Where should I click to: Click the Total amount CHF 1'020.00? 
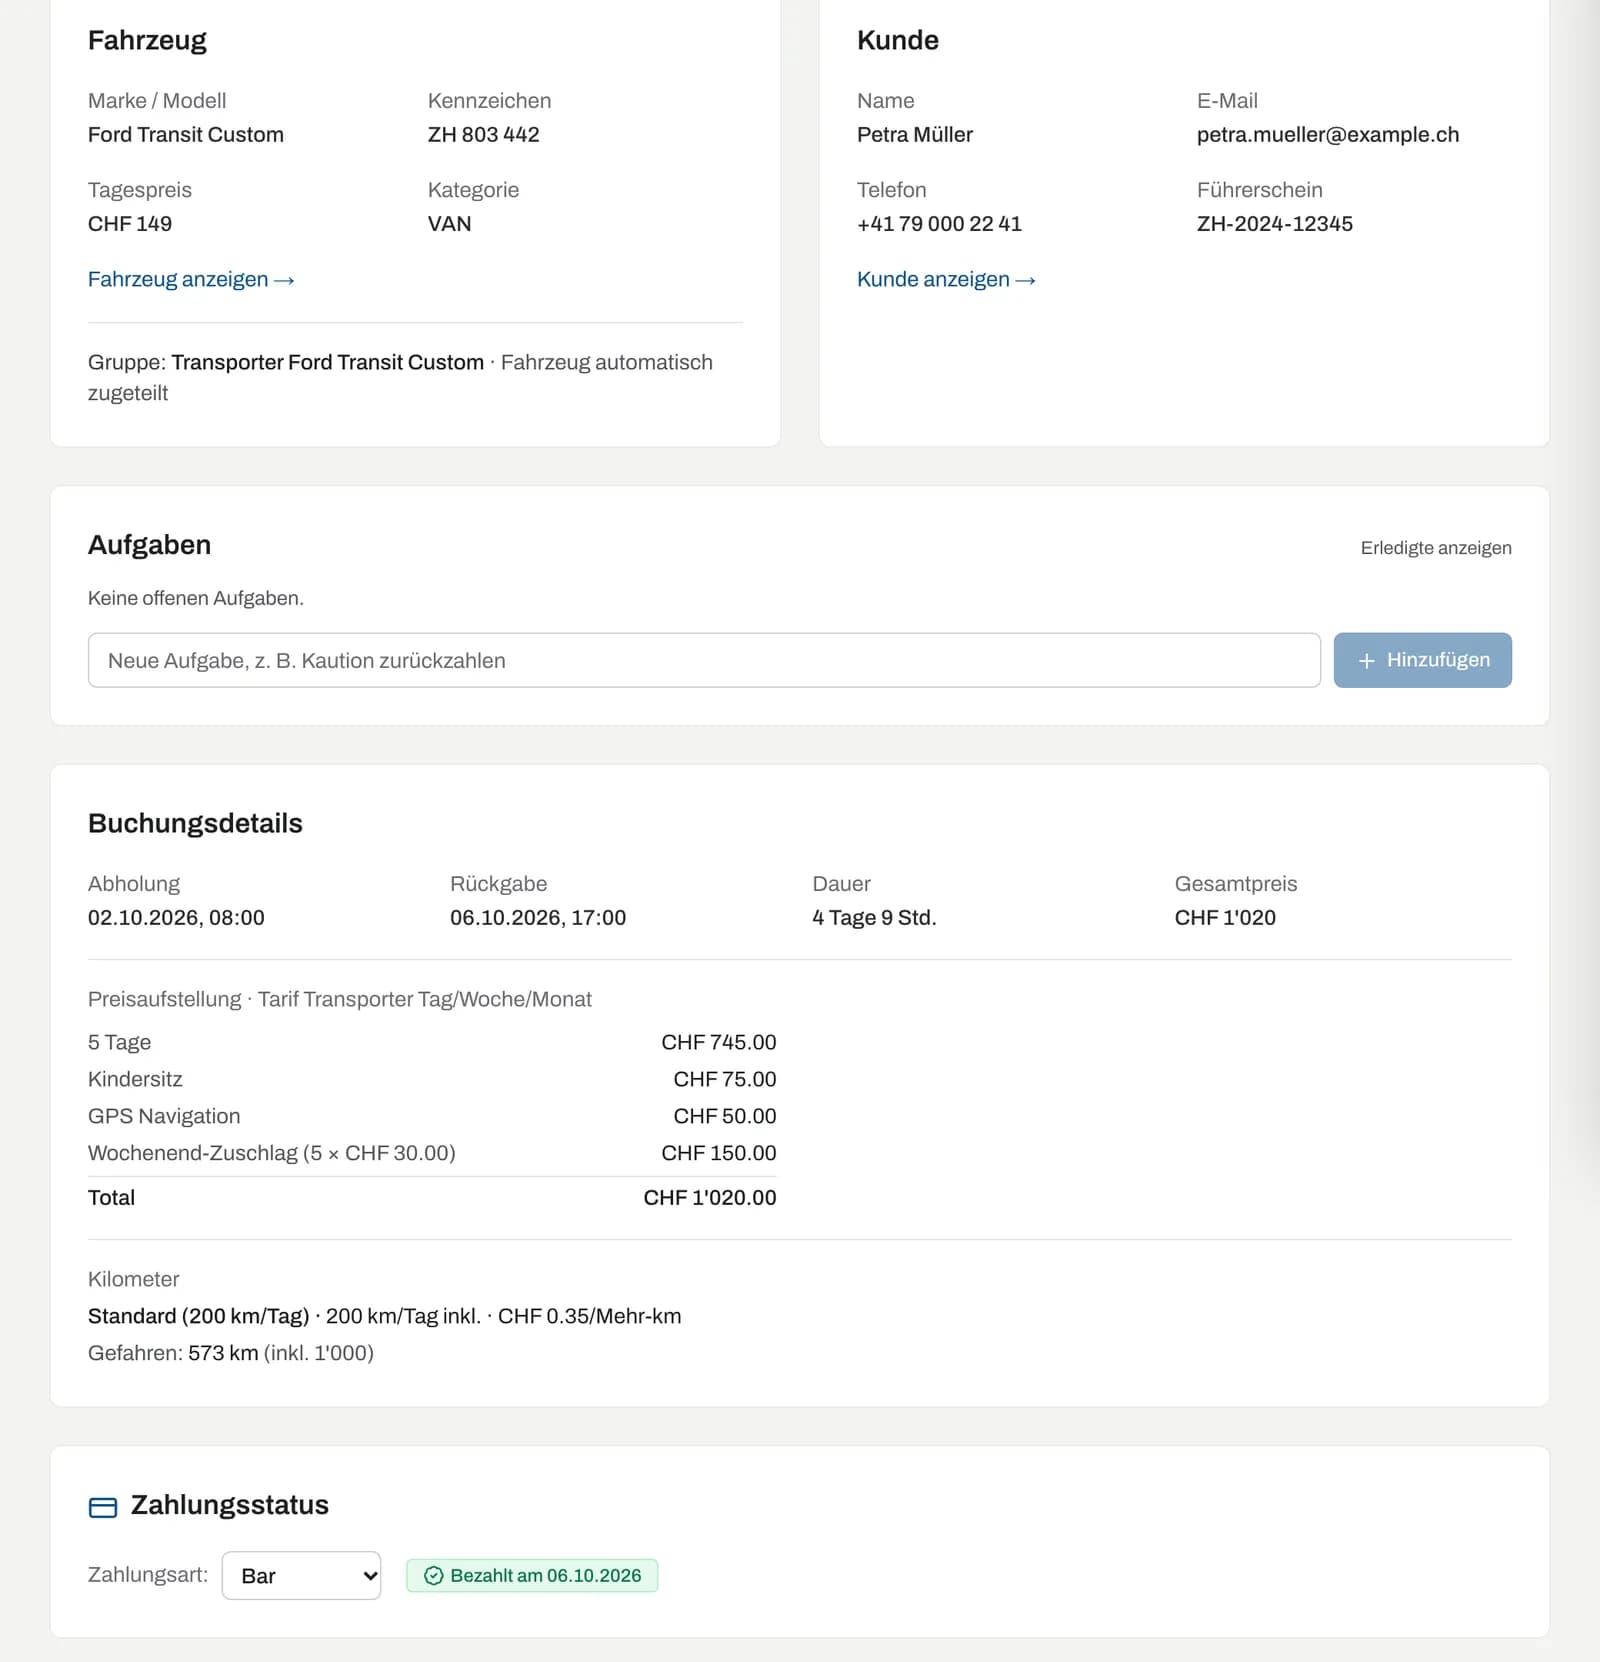tap(710, 1198)
